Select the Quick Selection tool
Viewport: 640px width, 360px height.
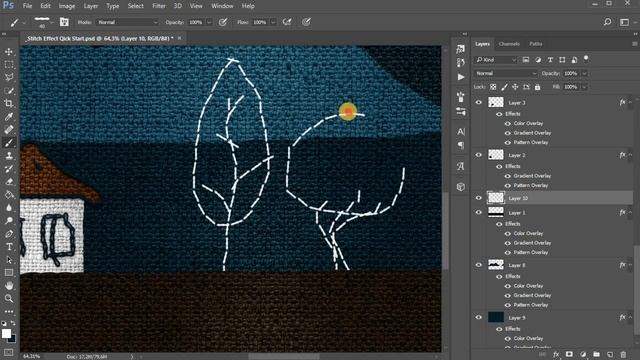point(9,91)
